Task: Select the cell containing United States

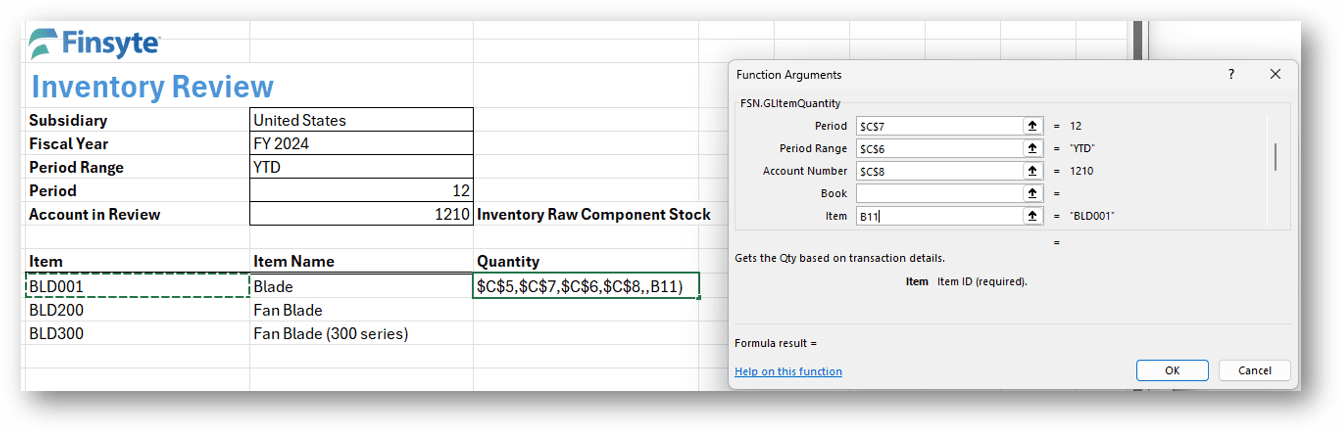Action: (x=361, y=120)
